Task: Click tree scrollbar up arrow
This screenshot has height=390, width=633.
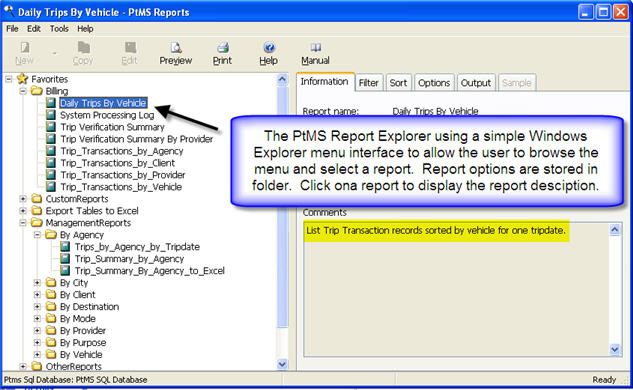Action: pos(282,79)
